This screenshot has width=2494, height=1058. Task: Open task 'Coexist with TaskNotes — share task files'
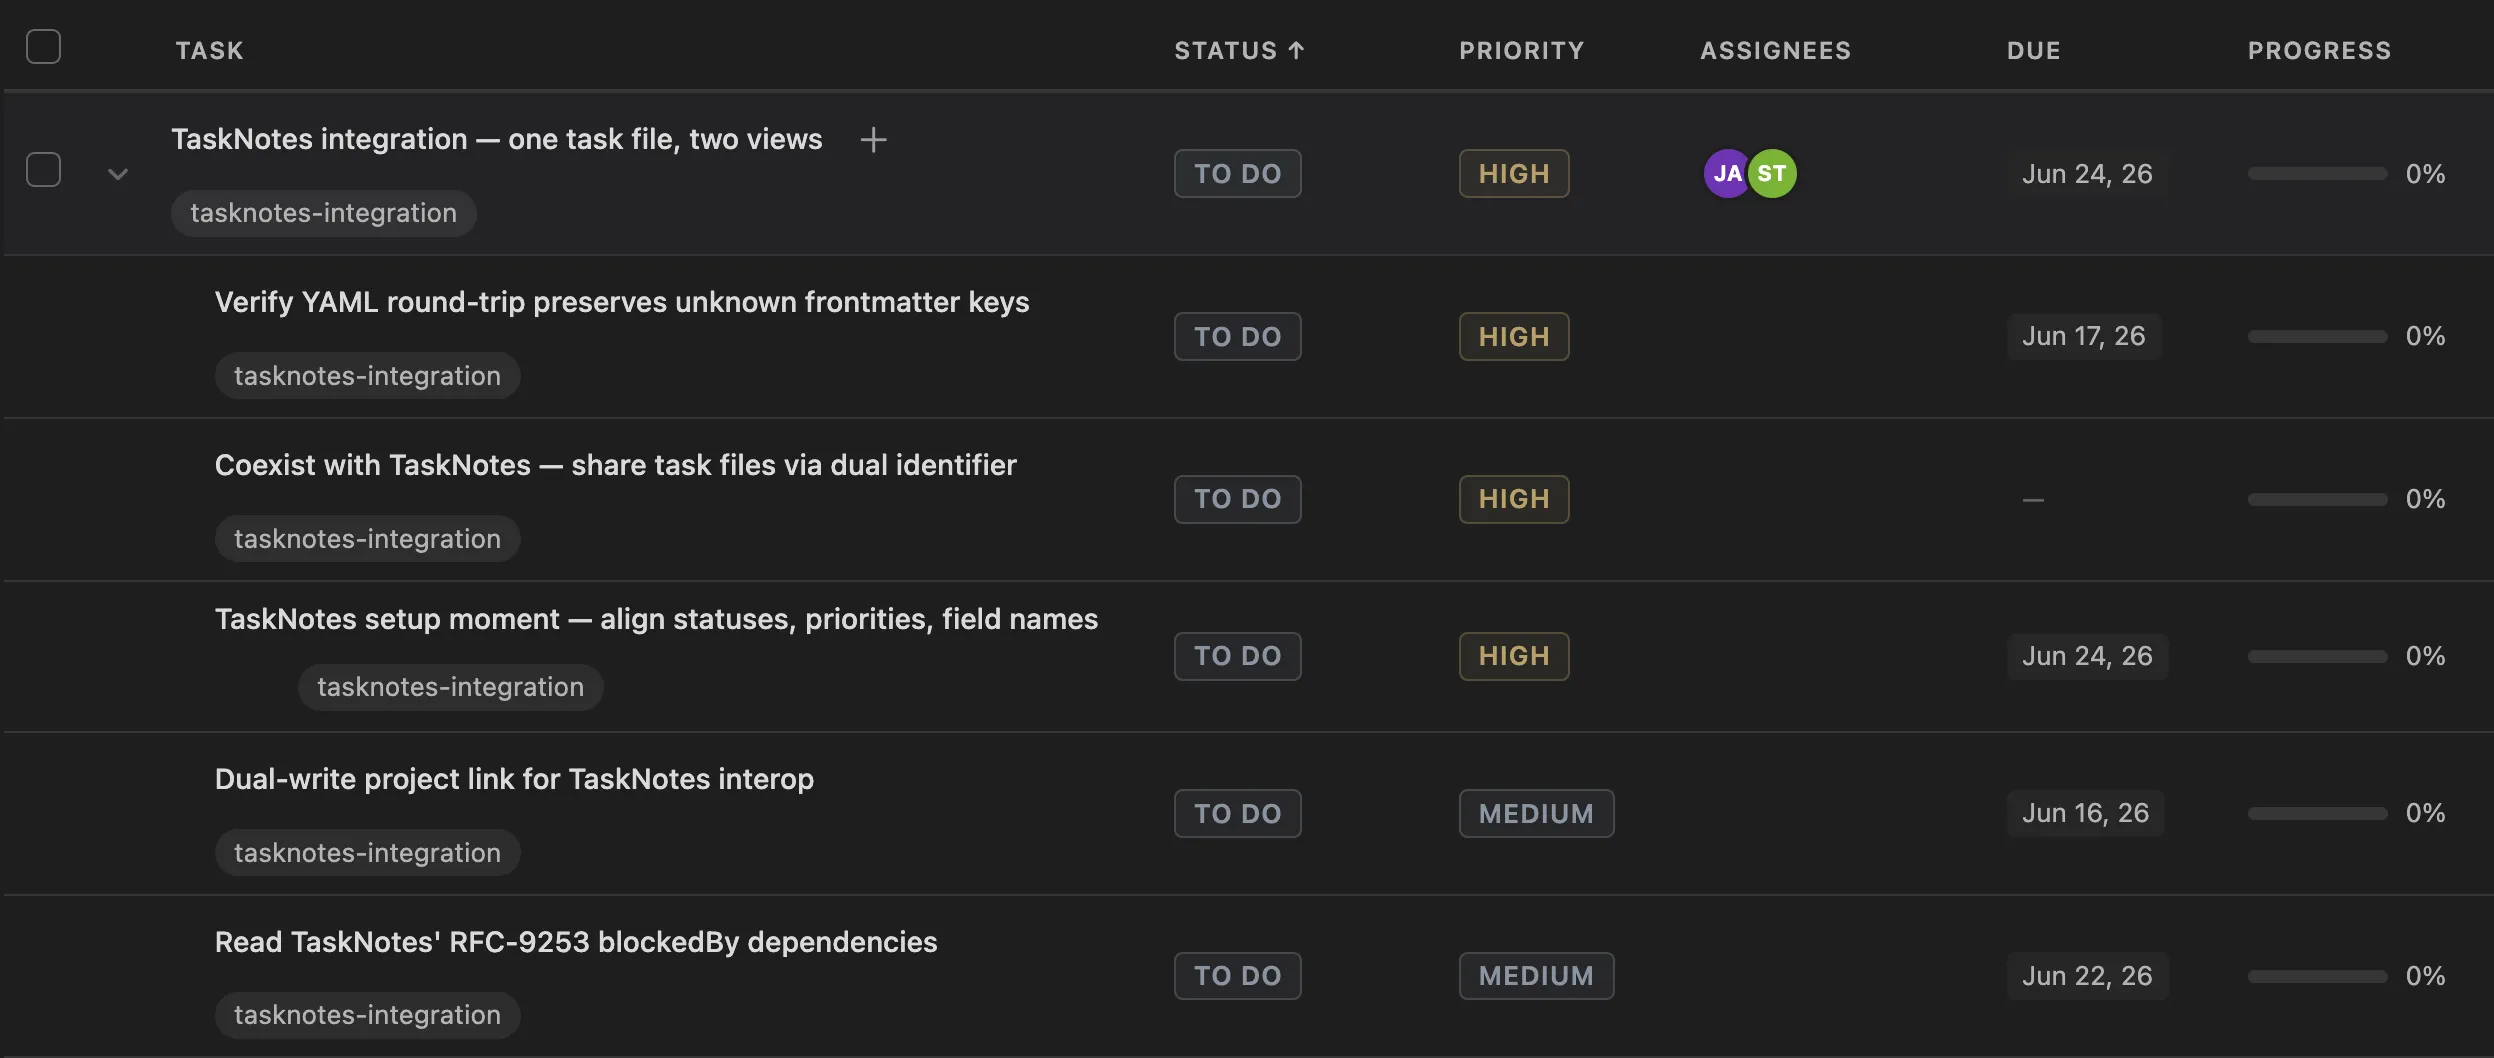point(615,465)
